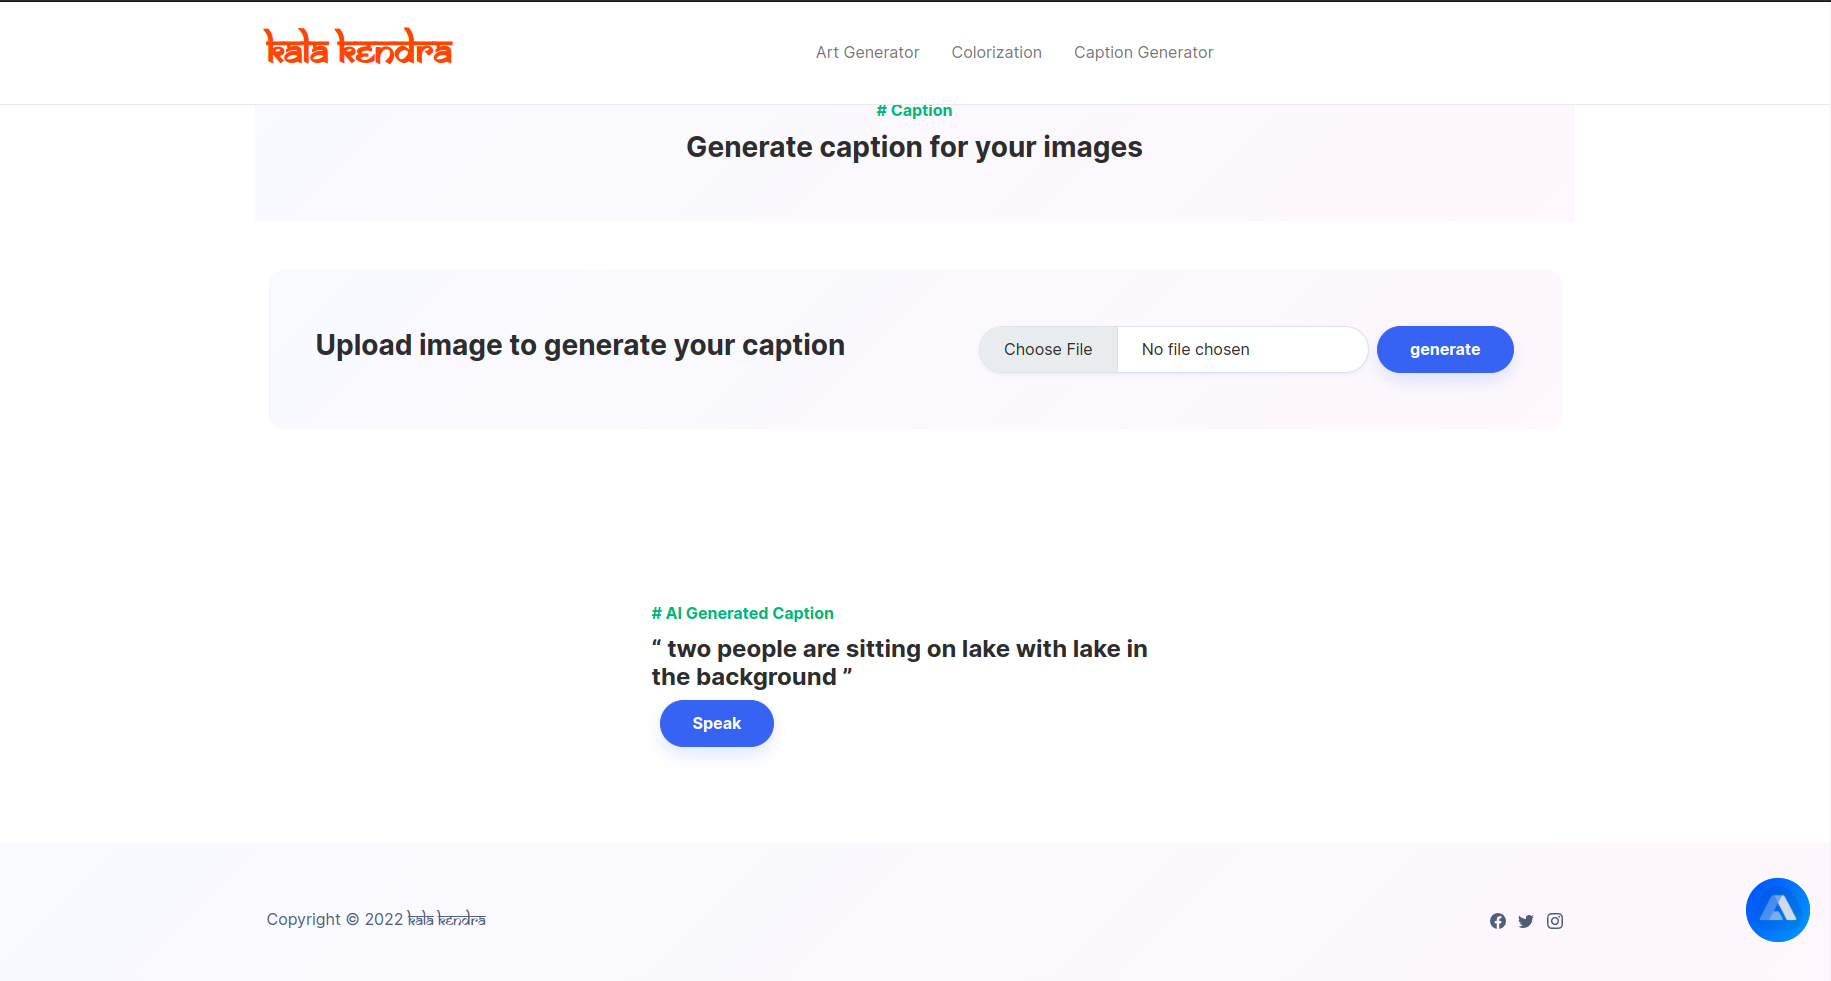Open the Art Generator nav item
1831x981 pixels.
pyautogui.click(x=867, y=52)
